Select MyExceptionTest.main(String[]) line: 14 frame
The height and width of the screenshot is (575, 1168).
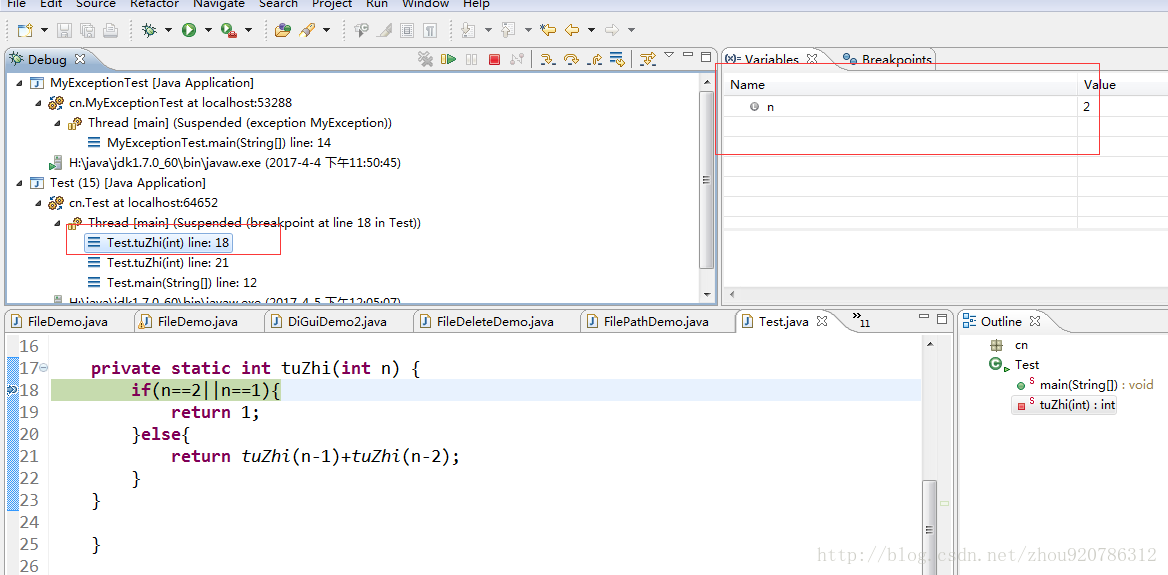(209, 142)
